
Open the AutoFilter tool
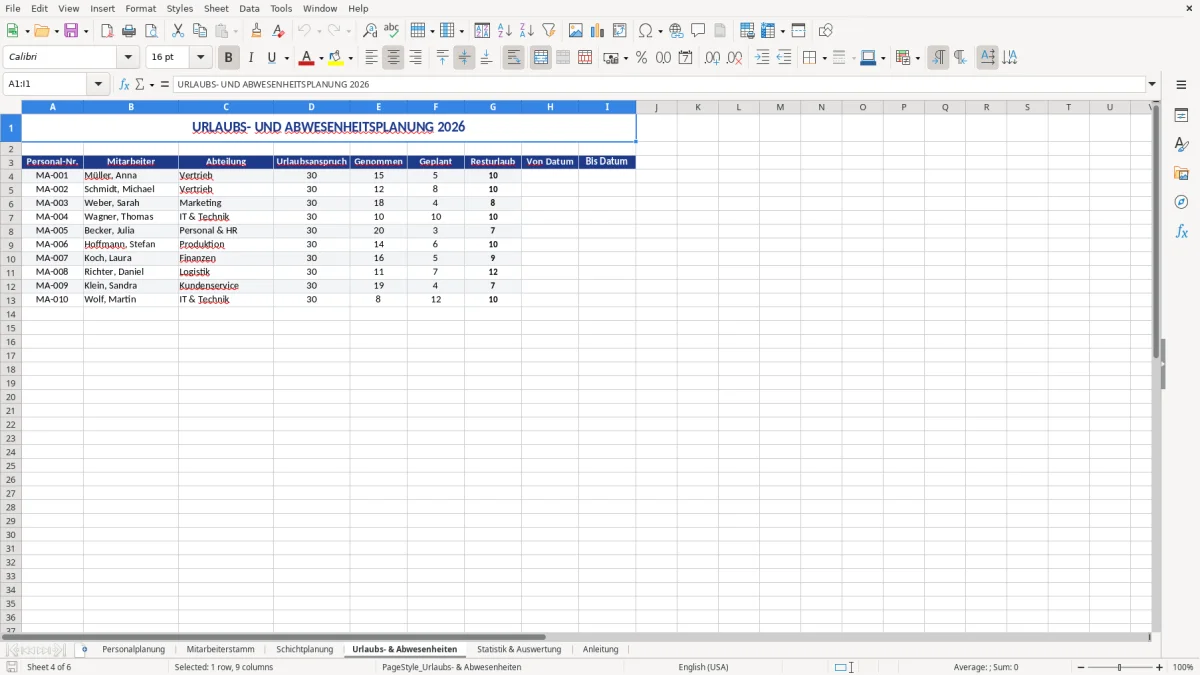coord(548,30)
